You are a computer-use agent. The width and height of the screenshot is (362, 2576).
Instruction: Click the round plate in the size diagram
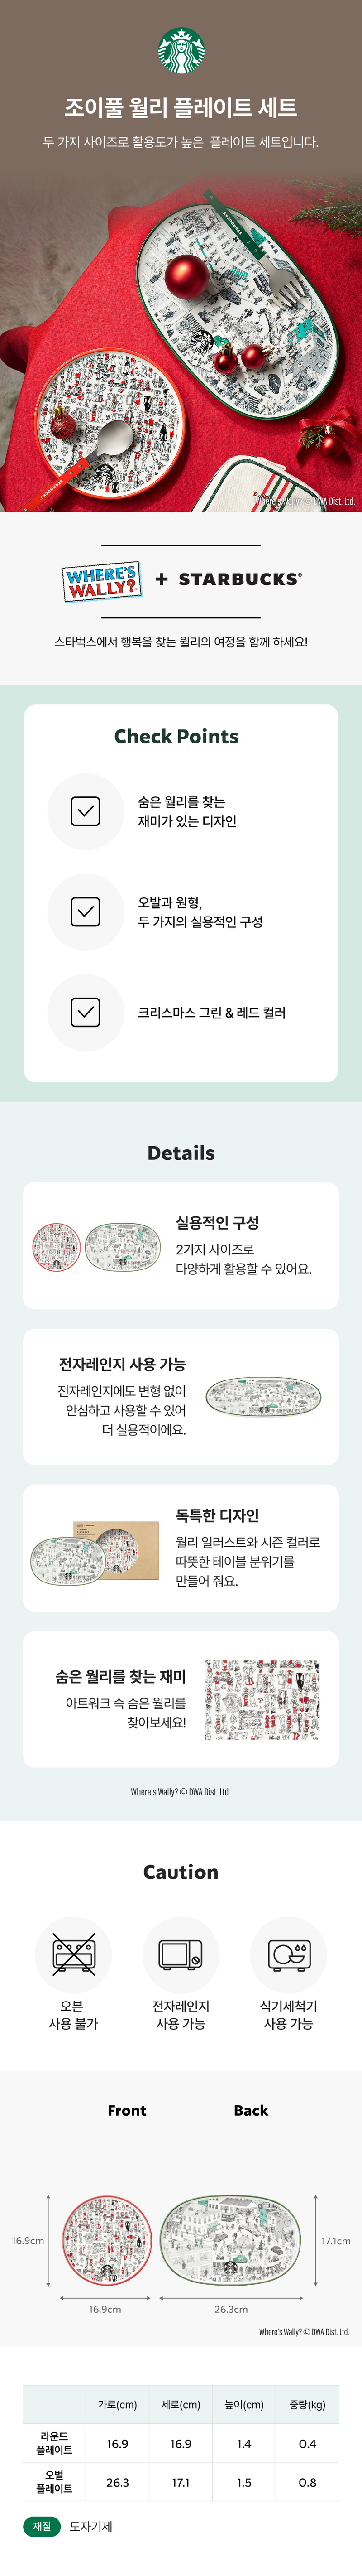(106, 2268)
